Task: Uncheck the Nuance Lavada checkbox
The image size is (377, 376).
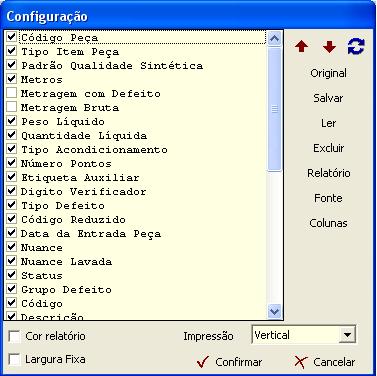Action: coord(12,260)
